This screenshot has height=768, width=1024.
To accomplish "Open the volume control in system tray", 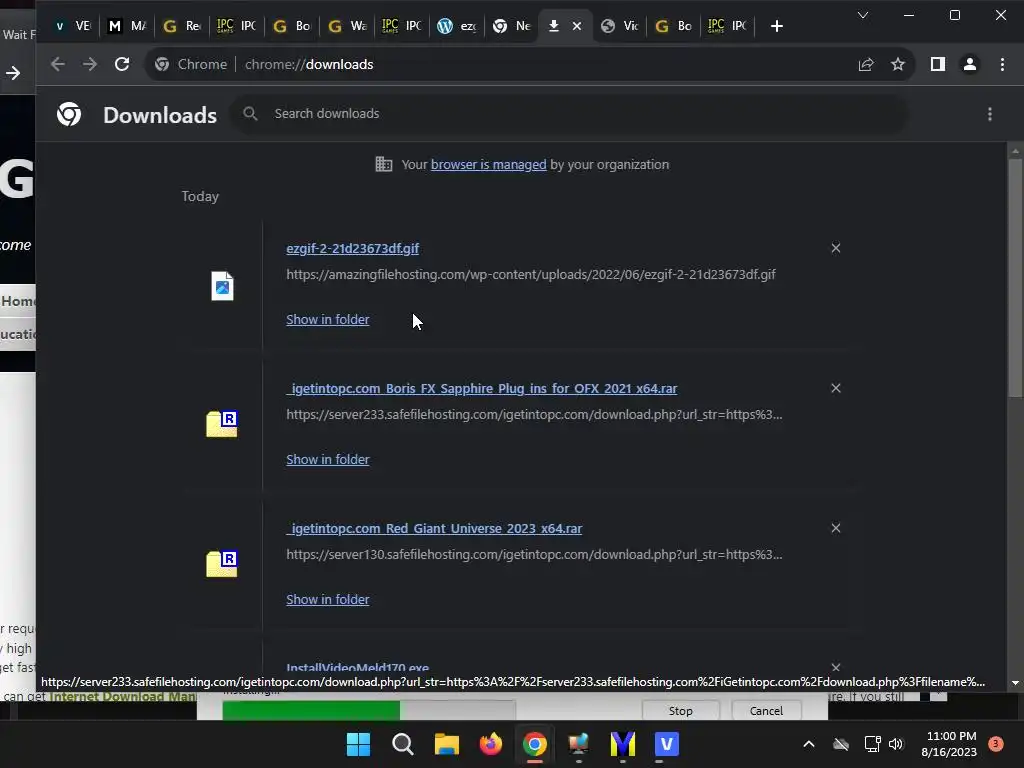I will [x=896, y=744].
